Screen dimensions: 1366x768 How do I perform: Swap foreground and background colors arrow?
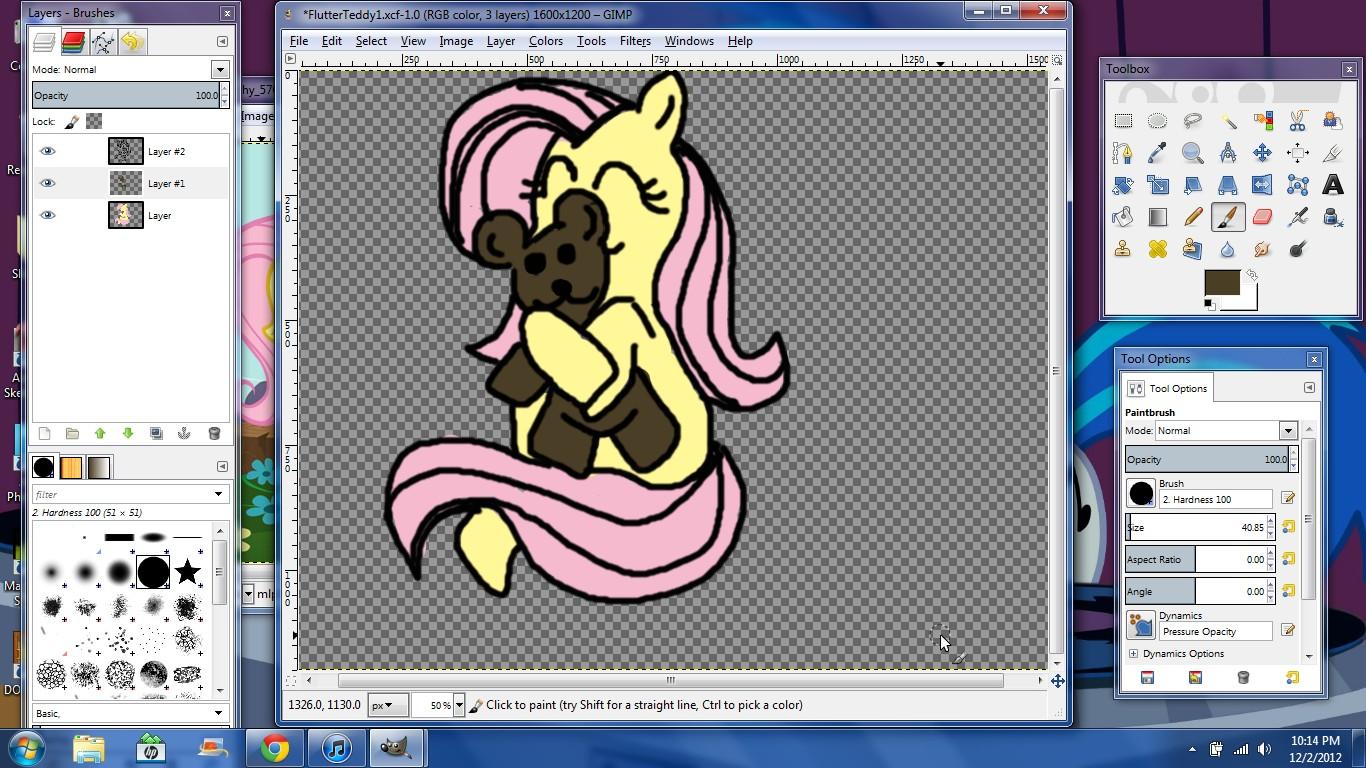pyautogui.click(x=1251, y=275)
